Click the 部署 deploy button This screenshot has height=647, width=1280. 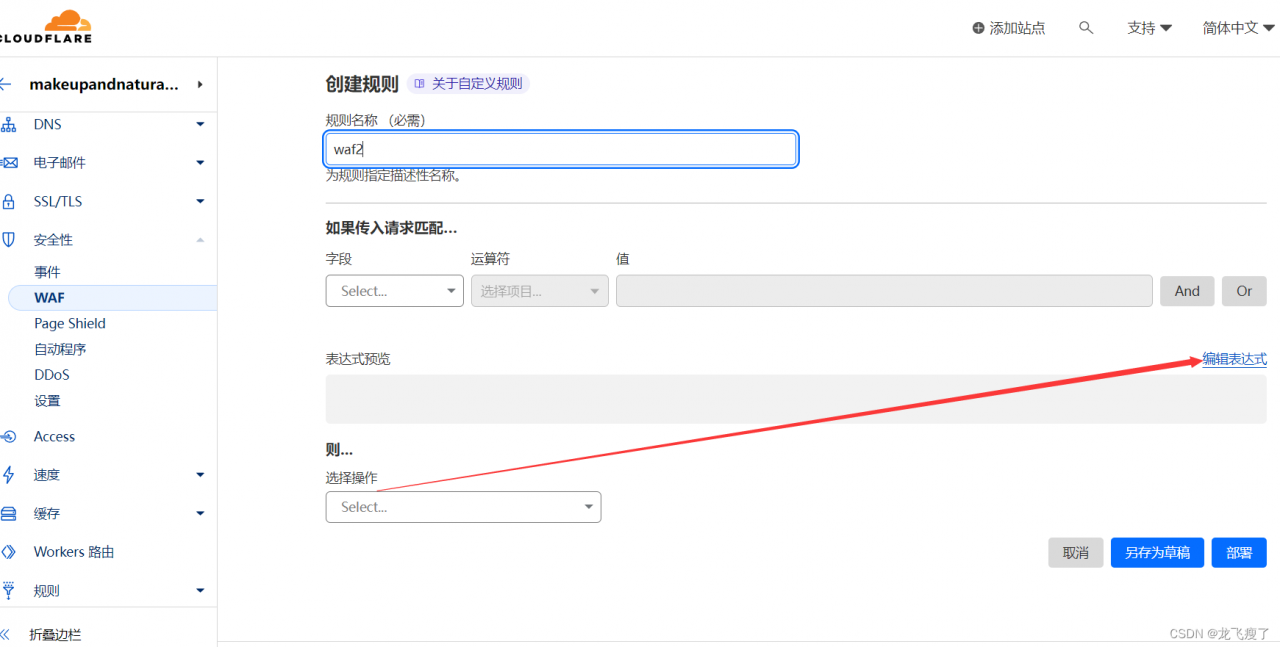(x=1238, y=552)
